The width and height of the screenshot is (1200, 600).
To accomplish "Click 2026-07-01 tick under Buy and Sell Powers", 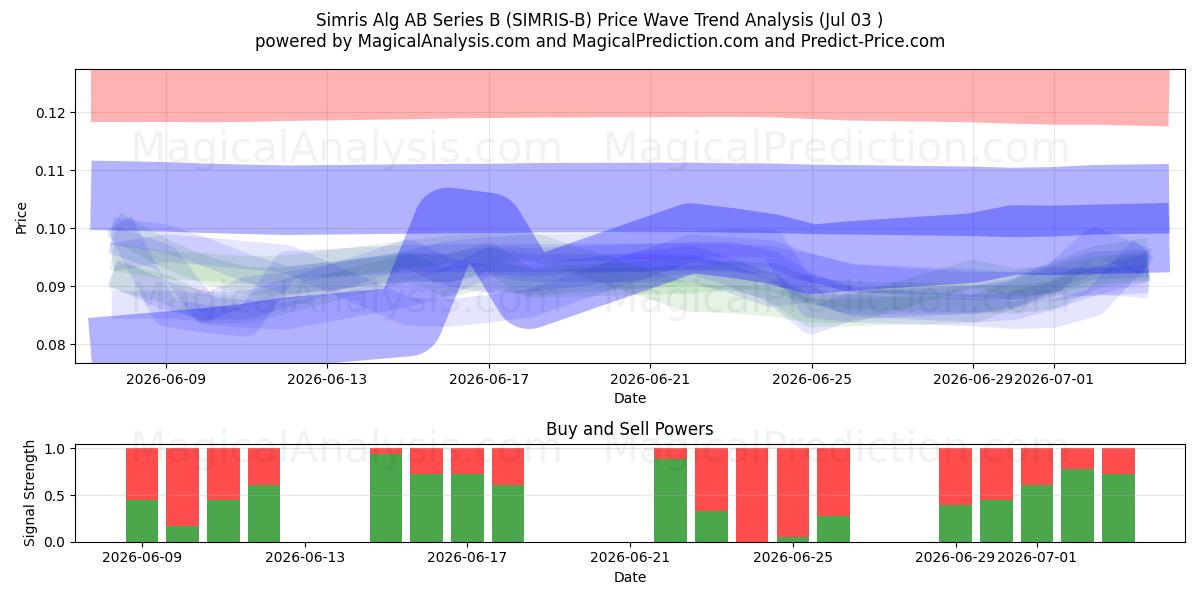I will point(1037,558).
